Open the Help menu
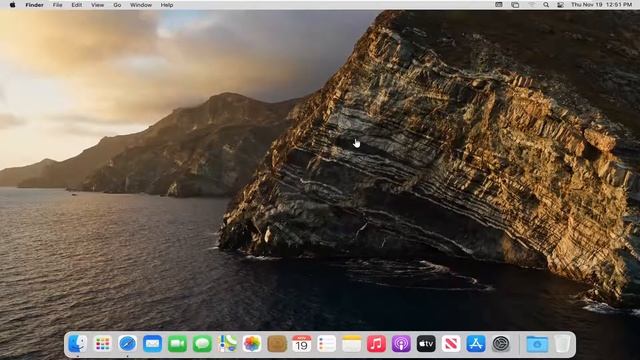The height and width of the screenshot is (360, 640). coord(167,5)
